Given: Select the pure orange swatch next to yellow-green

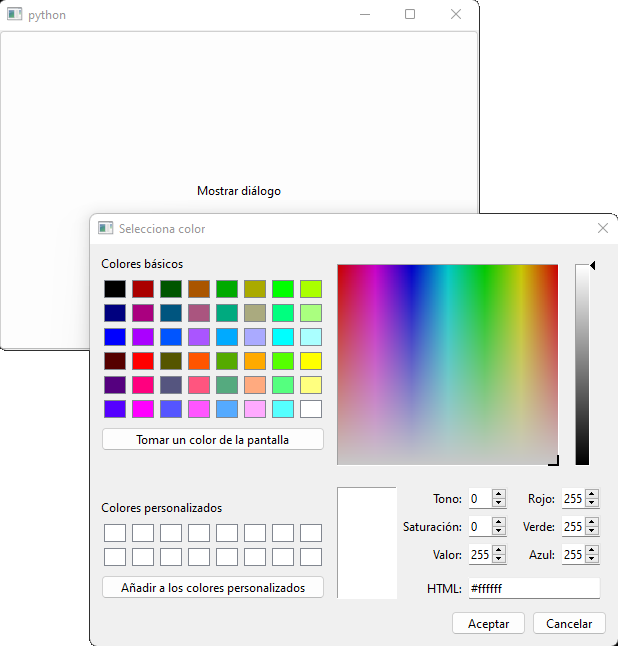Looking at the screenshot, I should pyautogui.click(x=255, y=361).
